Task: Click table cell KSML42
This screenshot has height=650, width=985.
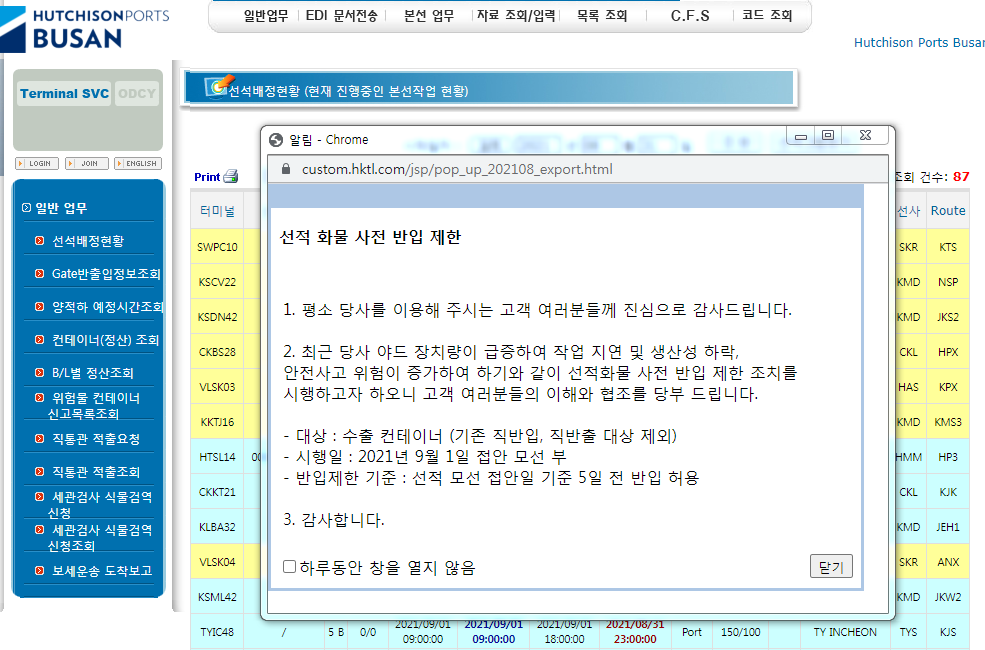Action: (217, 597)
